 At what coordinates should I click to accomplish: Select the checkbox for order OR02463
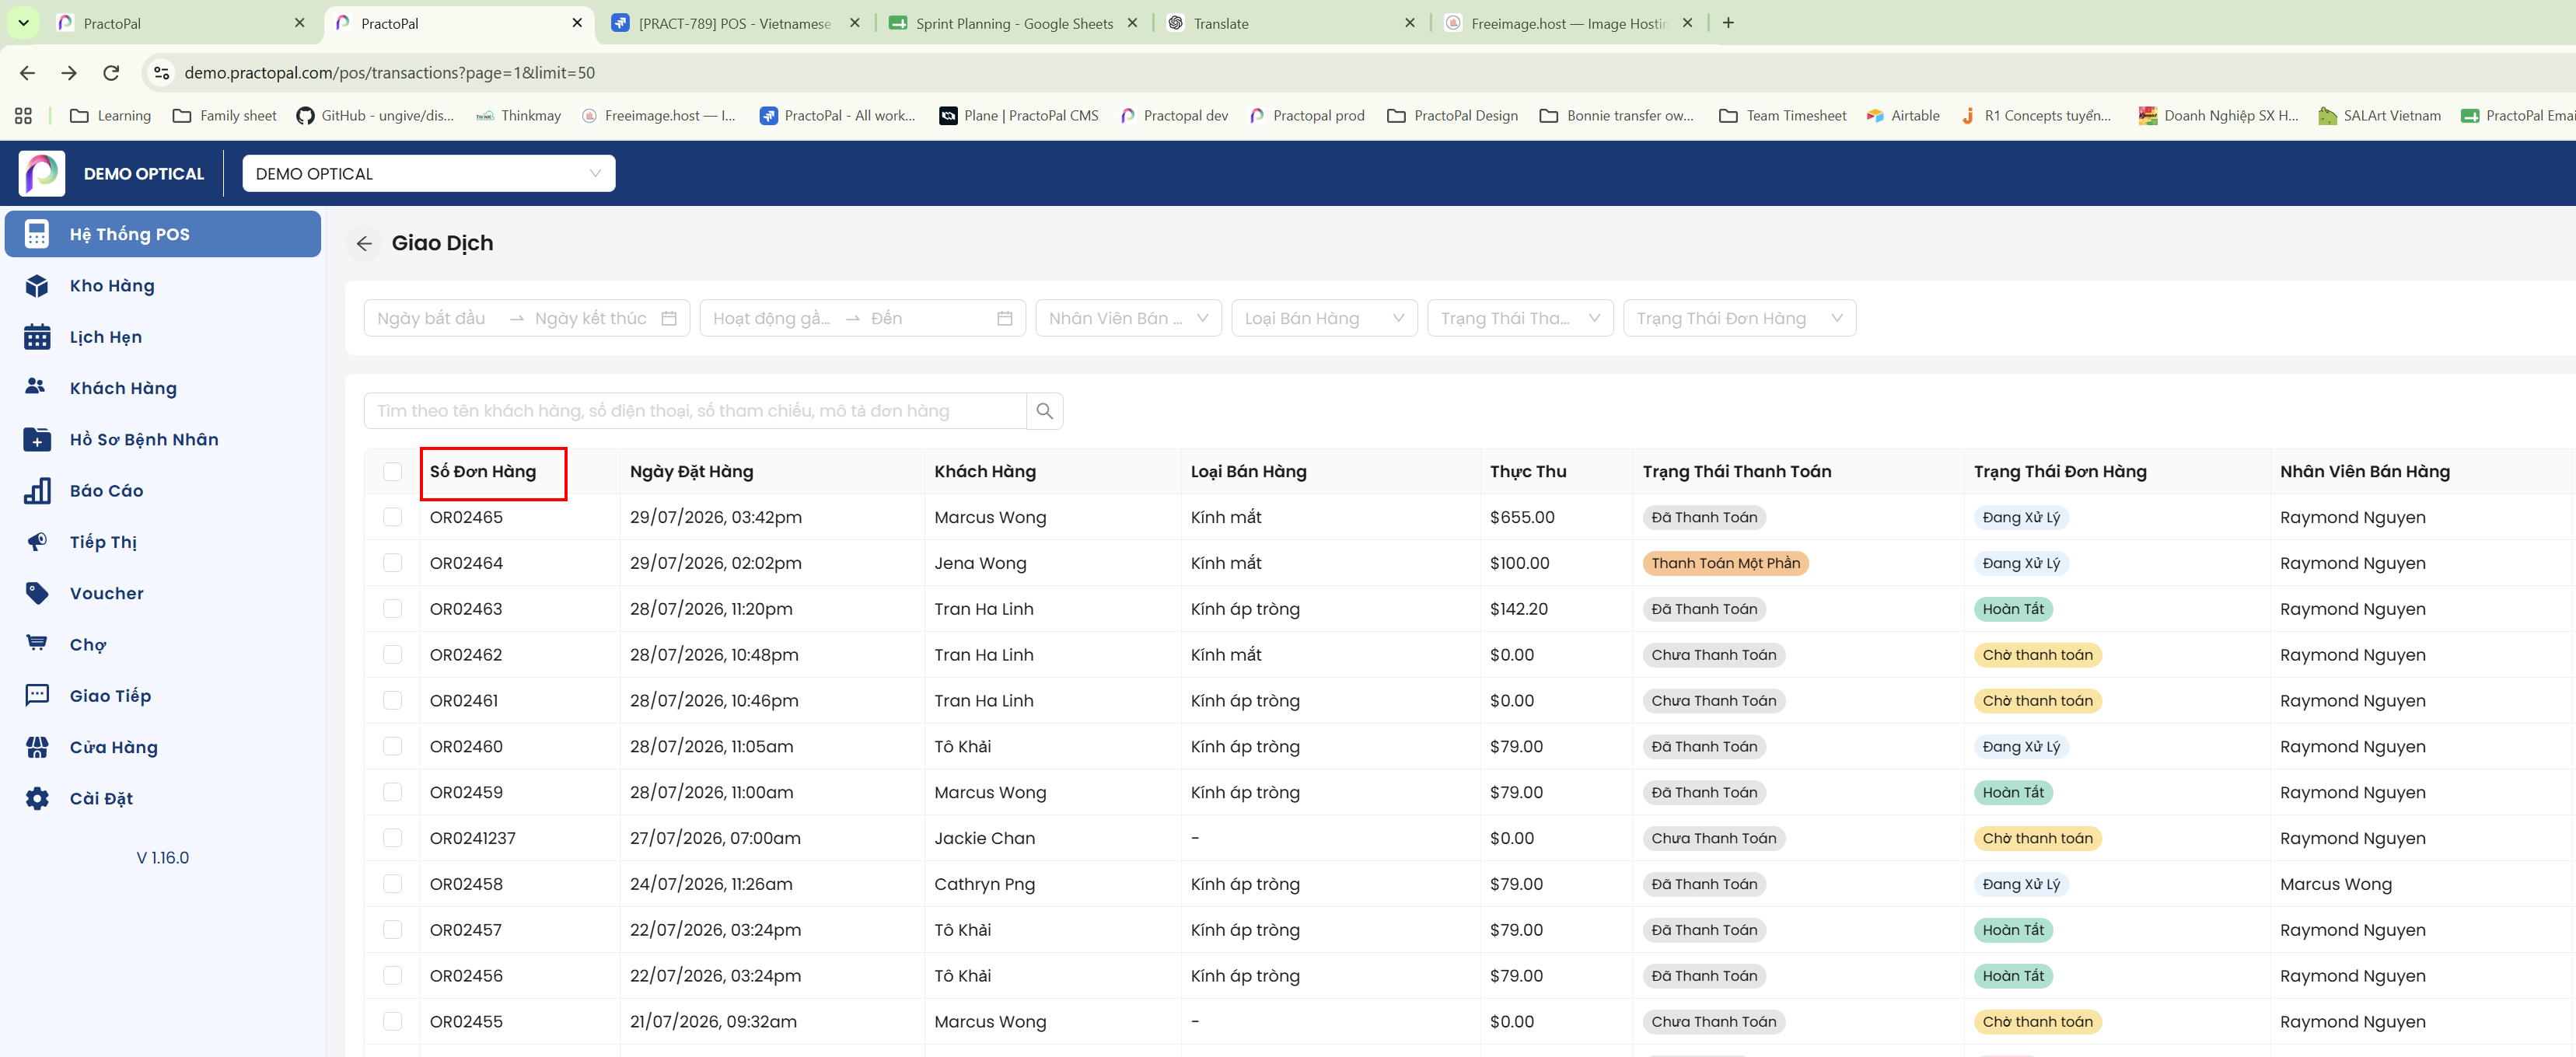click(392, 609)
